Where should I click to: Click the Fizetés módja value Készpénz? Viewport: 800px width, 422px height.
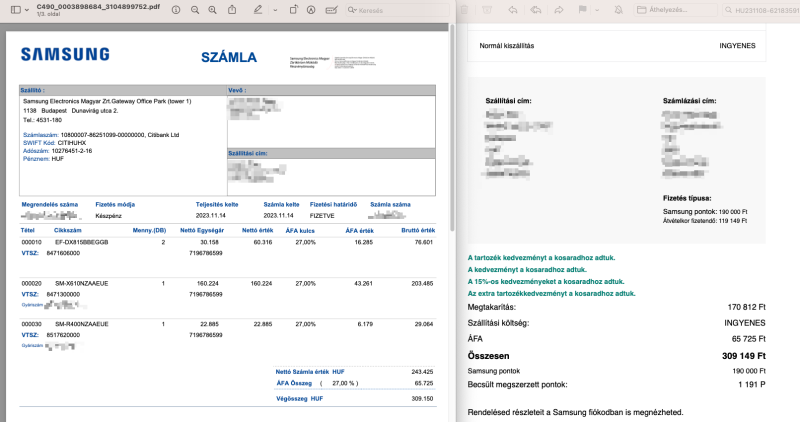[108, 216]
